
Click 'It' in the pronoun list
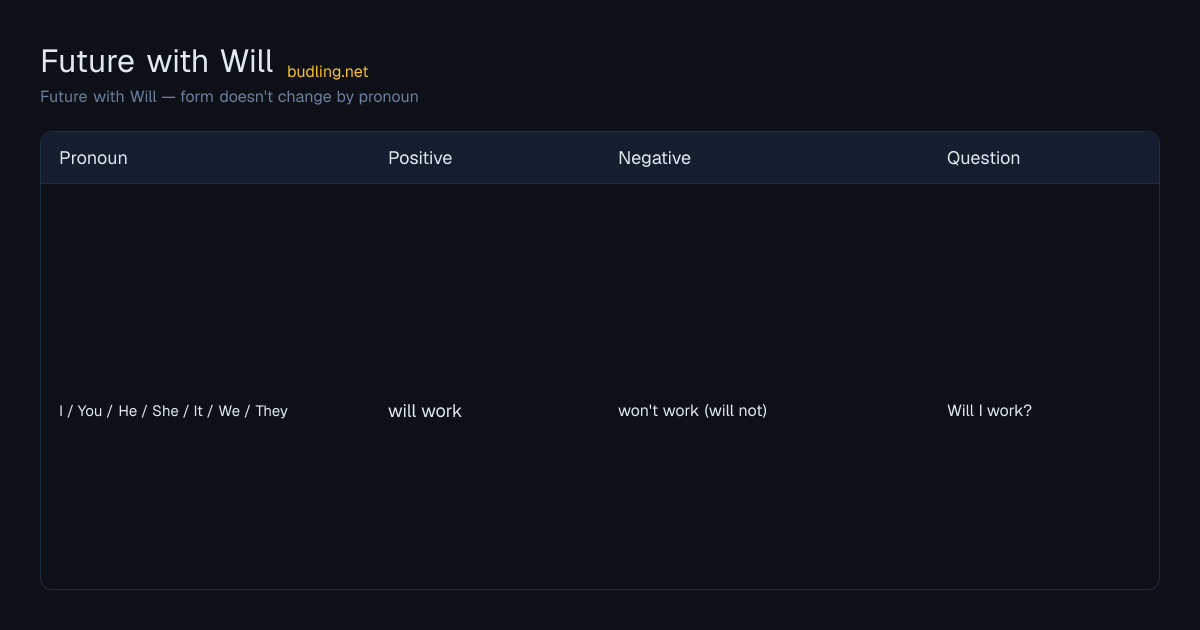point(198,411)
